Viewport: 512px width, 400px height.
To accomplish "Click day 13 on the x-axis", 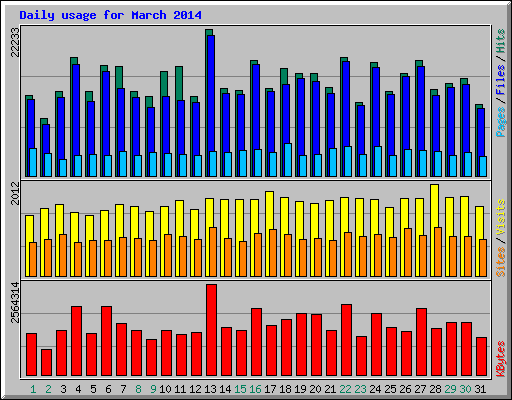I will 210,389.
